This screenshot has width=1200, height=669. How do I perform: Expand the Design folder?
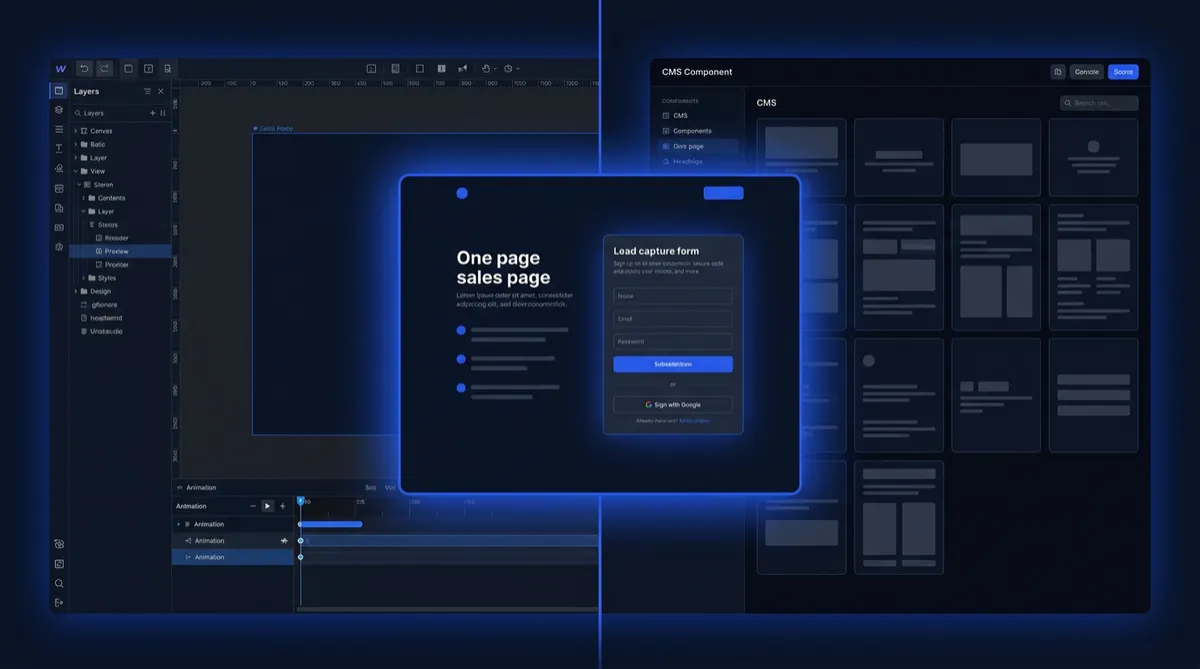pyautogui.click(x=75, y=291)
